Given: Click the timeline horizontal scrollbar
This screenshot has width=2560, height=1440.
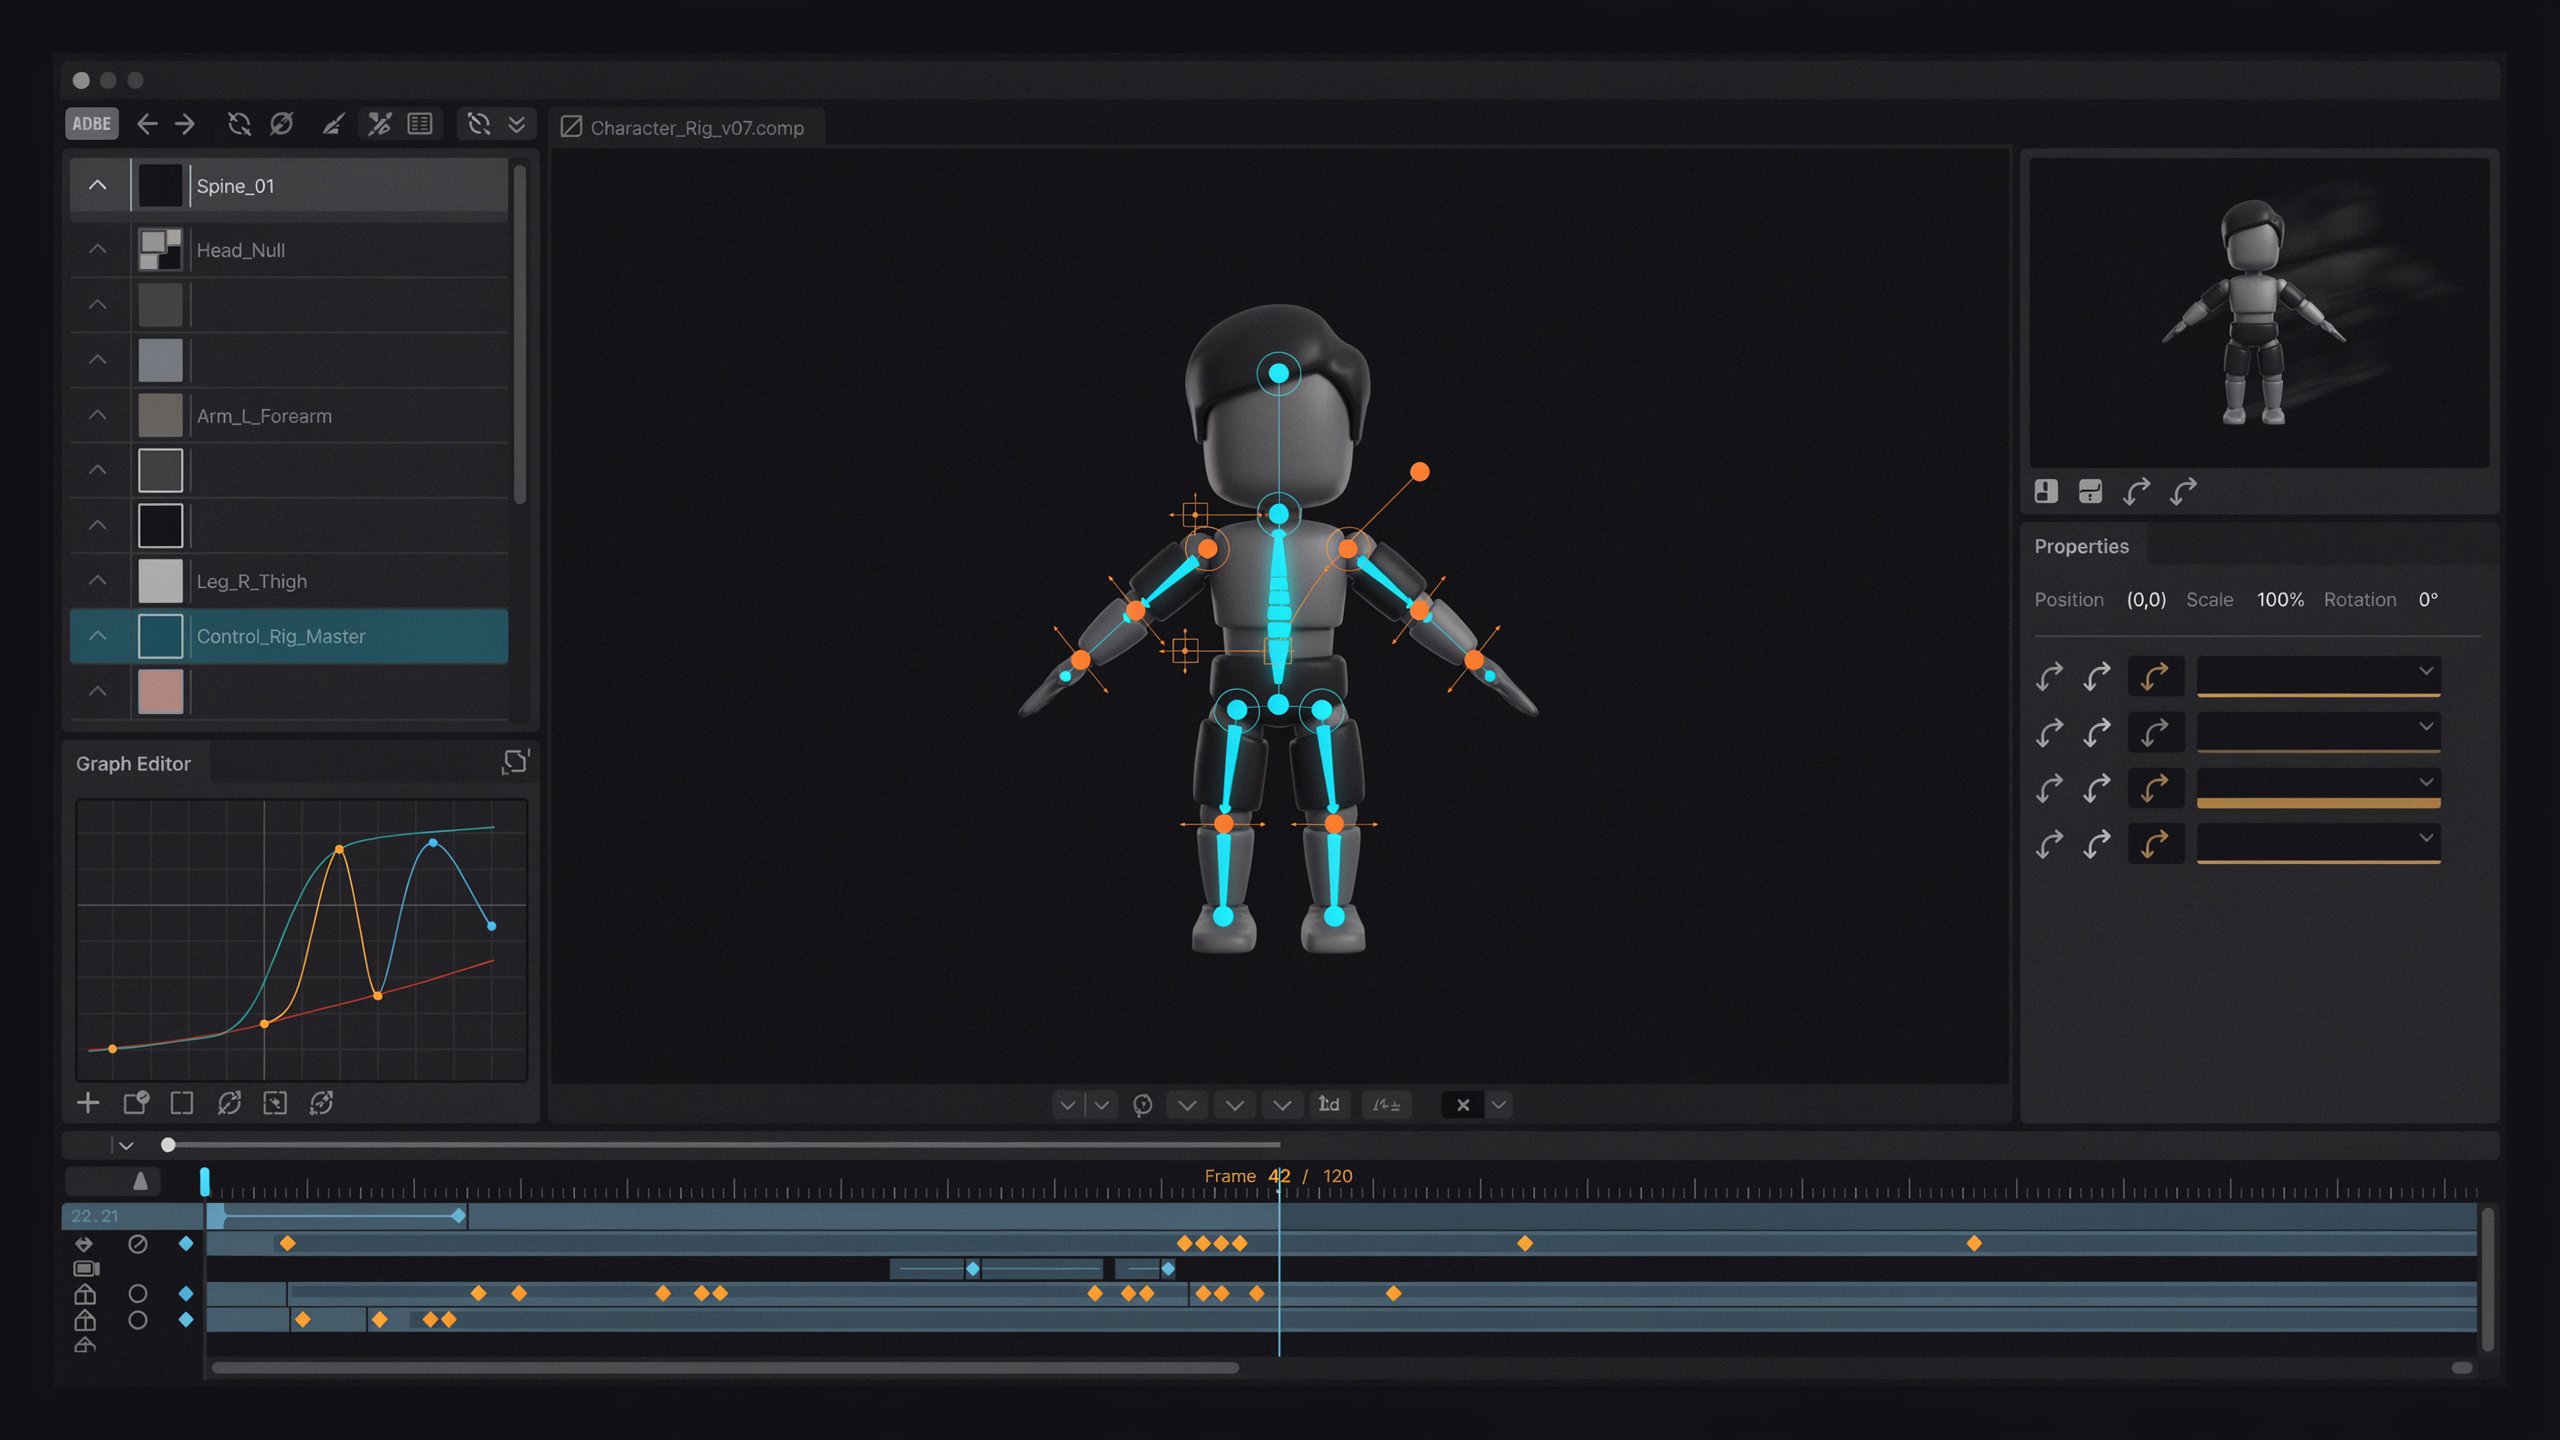Looking at the screenshot, I should pos(725,1368).
